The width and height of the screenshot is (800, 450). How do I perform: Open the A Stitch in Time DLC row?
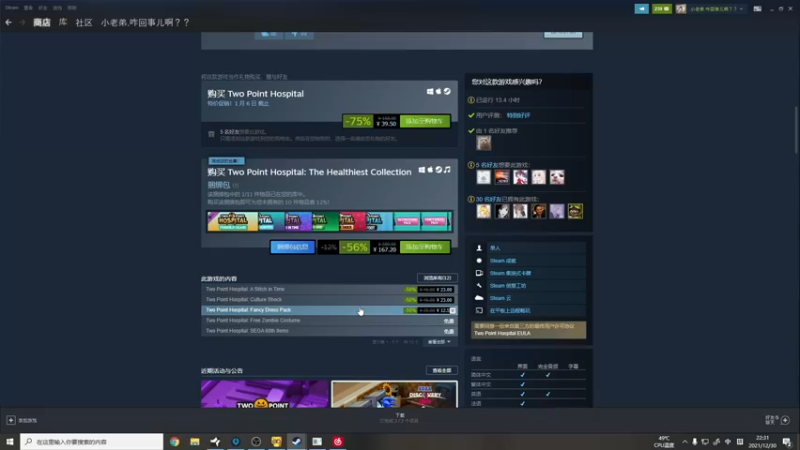(x=329, y=289)
